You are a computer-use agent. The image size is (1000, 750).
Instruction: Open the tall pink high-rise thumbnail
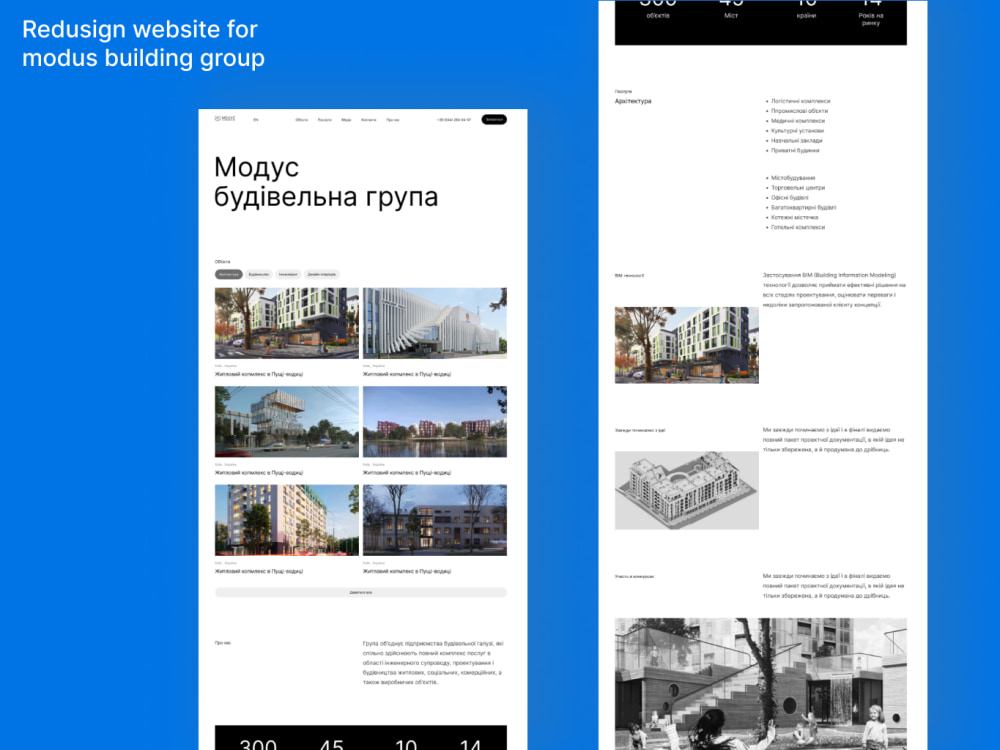coord(286,520)
